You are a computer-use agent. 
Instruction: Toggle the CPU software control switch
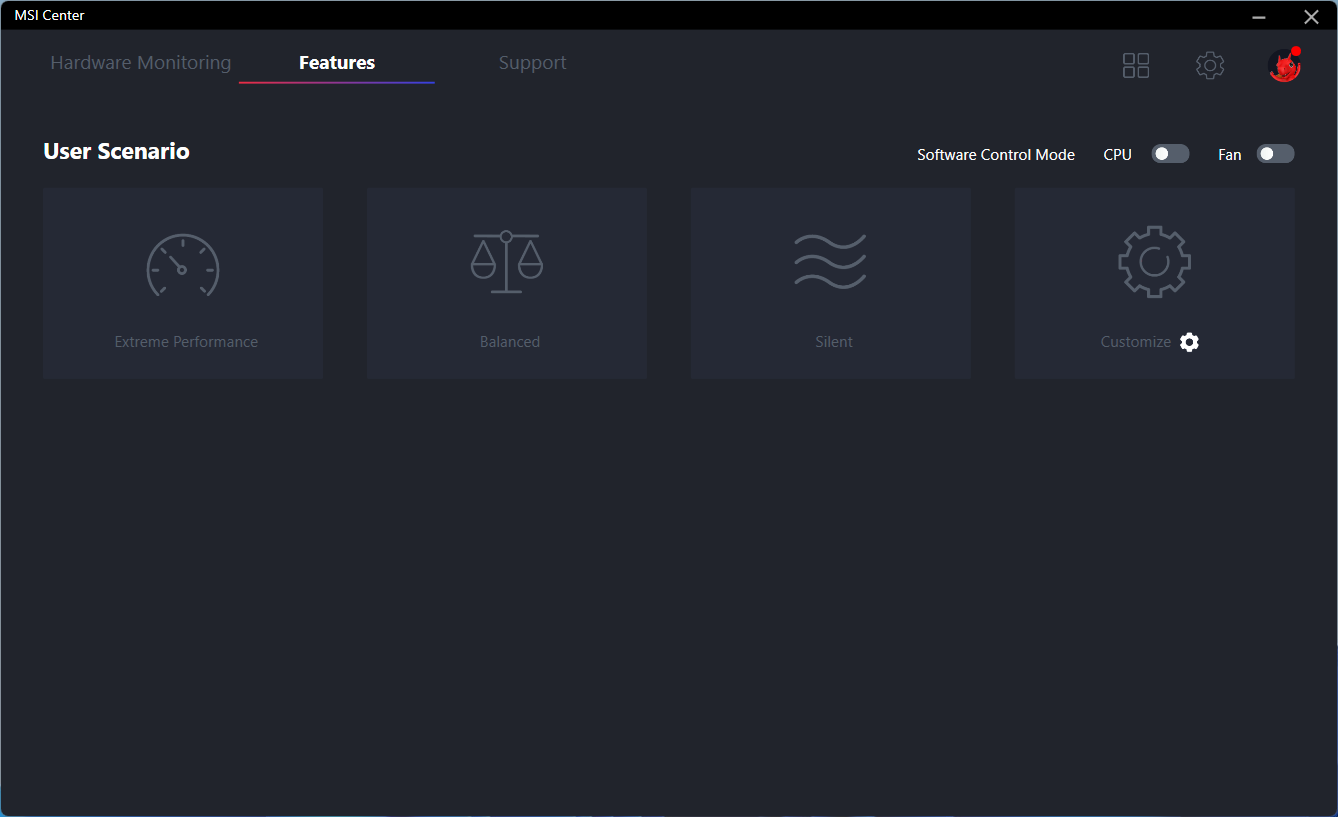click(x=1170, y=154)
